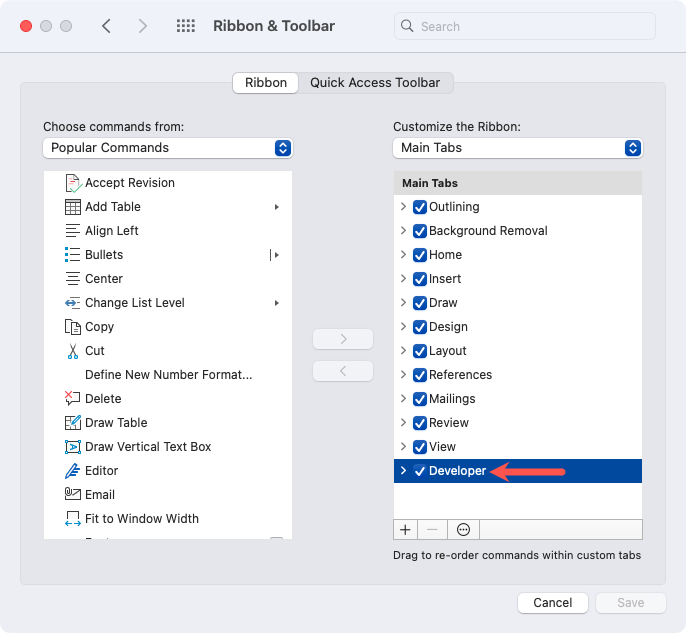Uncheck the Developer tab checkbox
This screenshot has width=686, height=633.
coord(420,471)
